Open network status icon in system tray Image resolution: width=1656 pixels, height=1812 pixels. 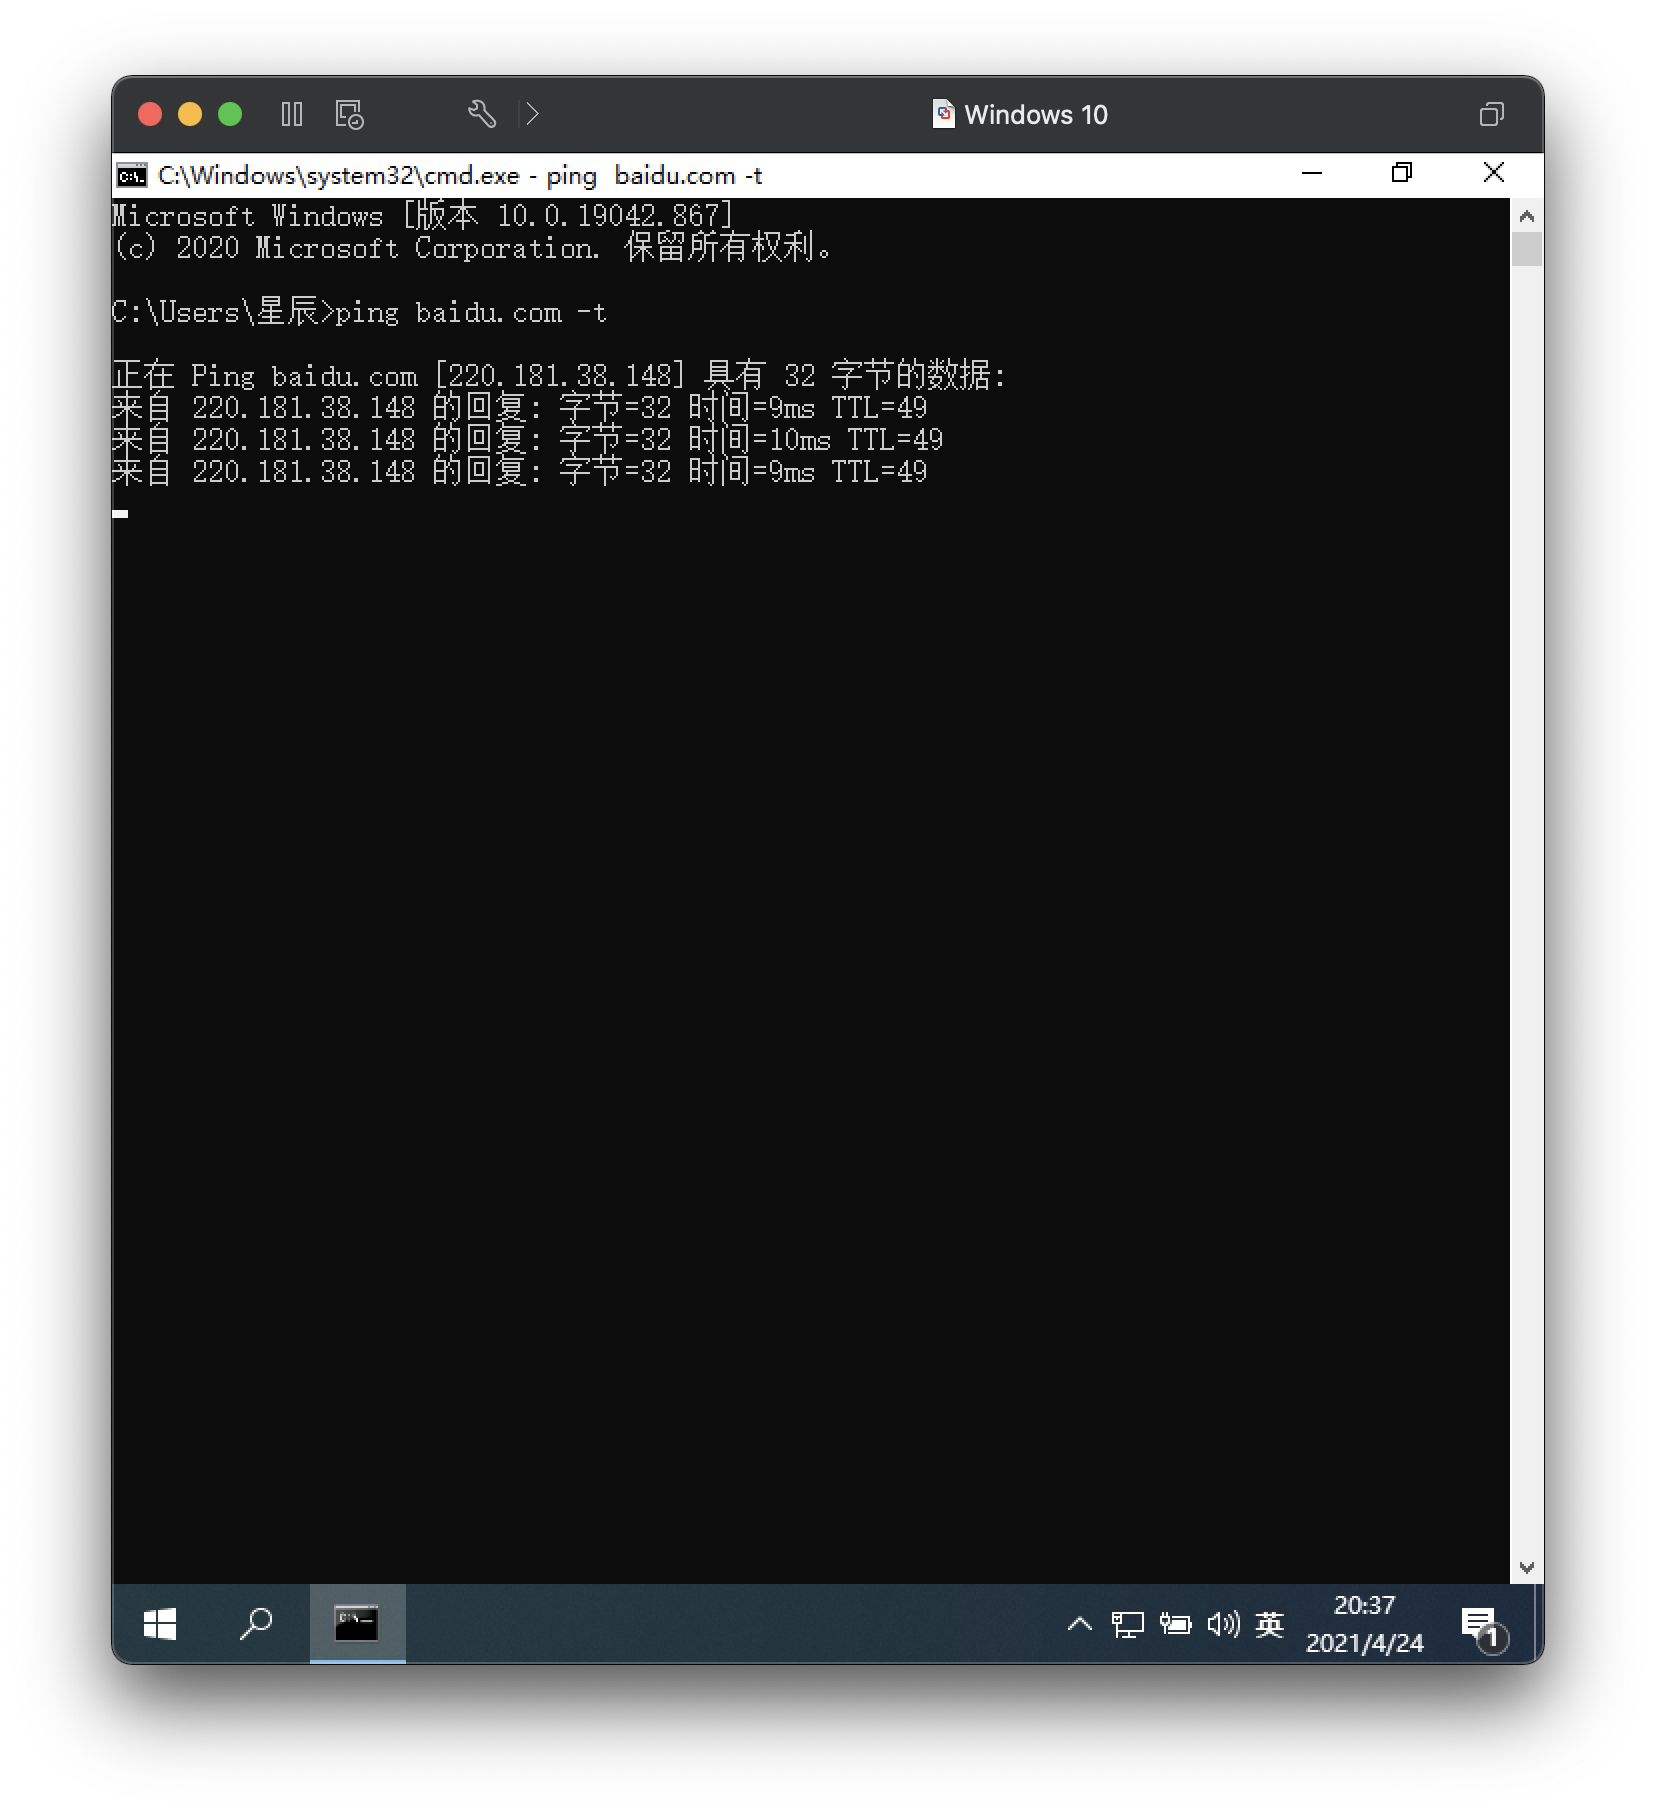coord(1127,1624)
